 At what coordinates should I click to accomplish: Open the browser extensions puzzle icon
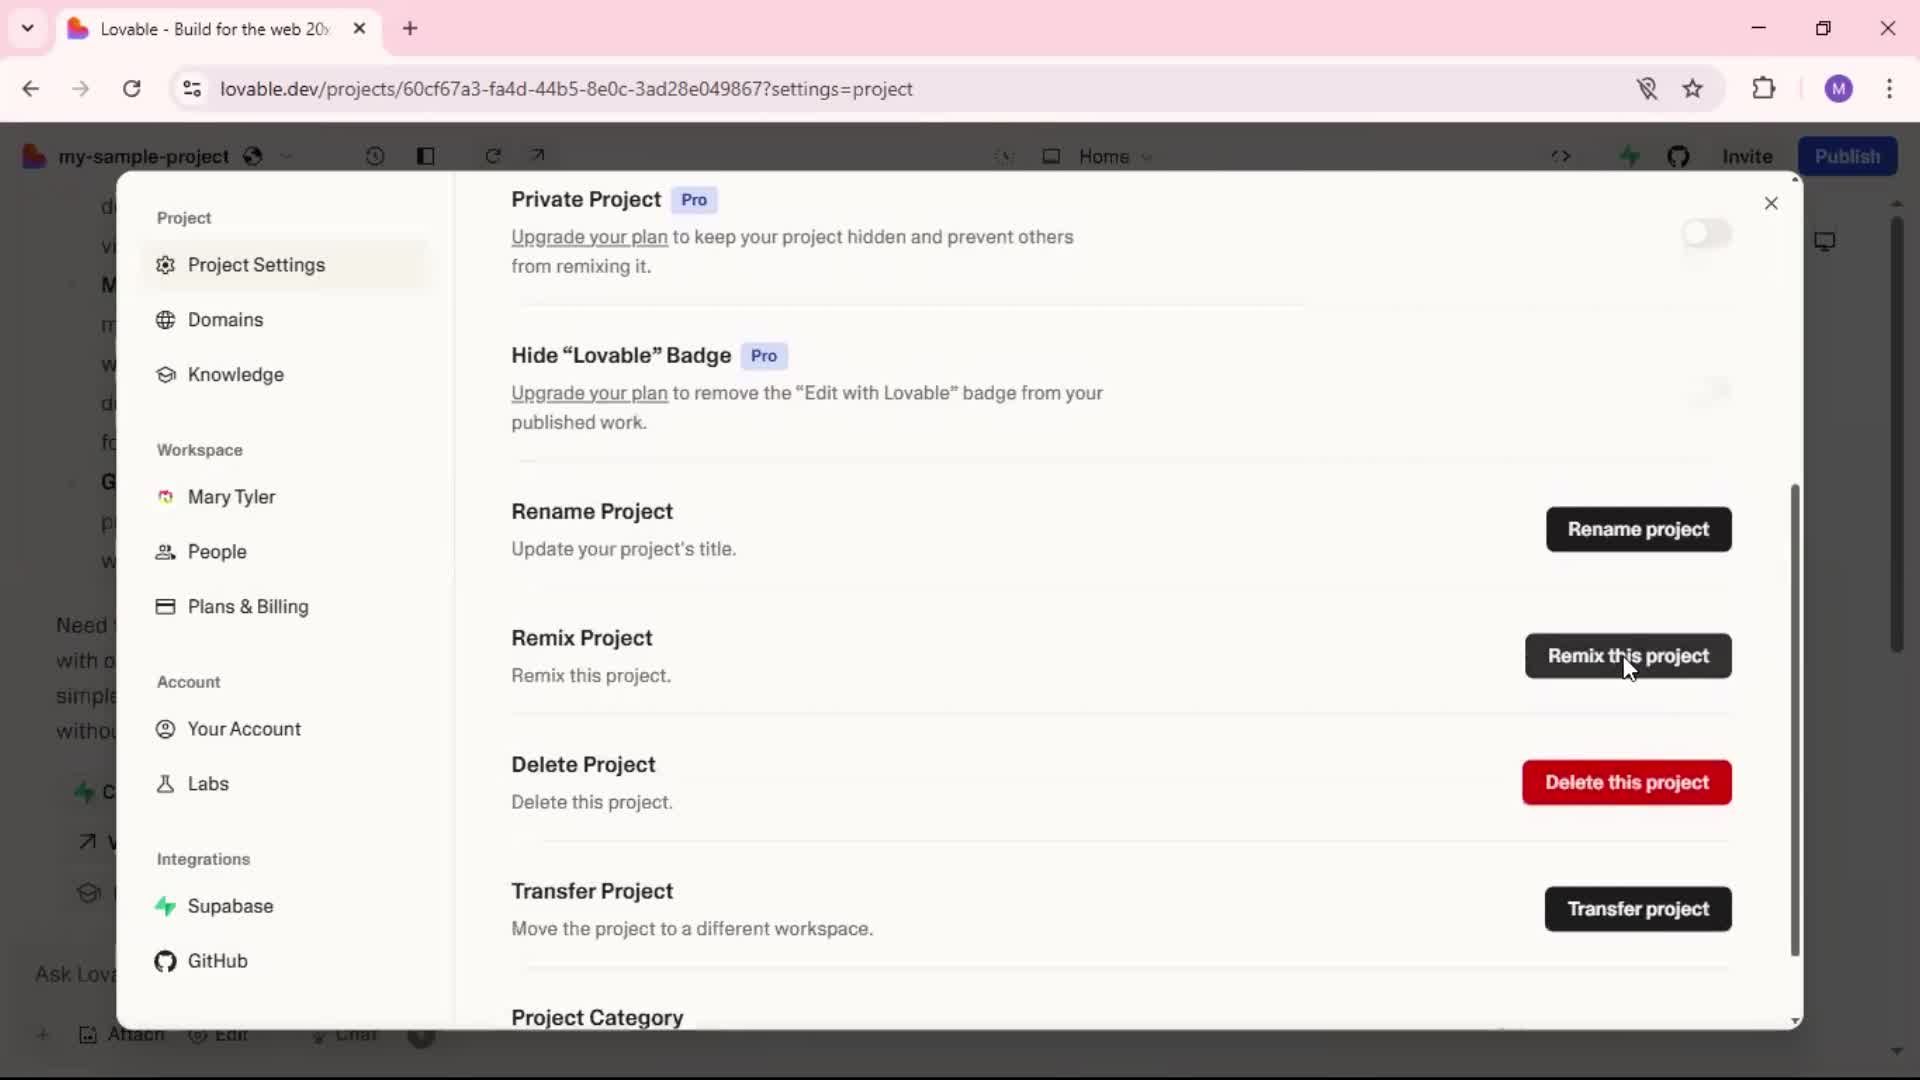[x=1764, y=88]
